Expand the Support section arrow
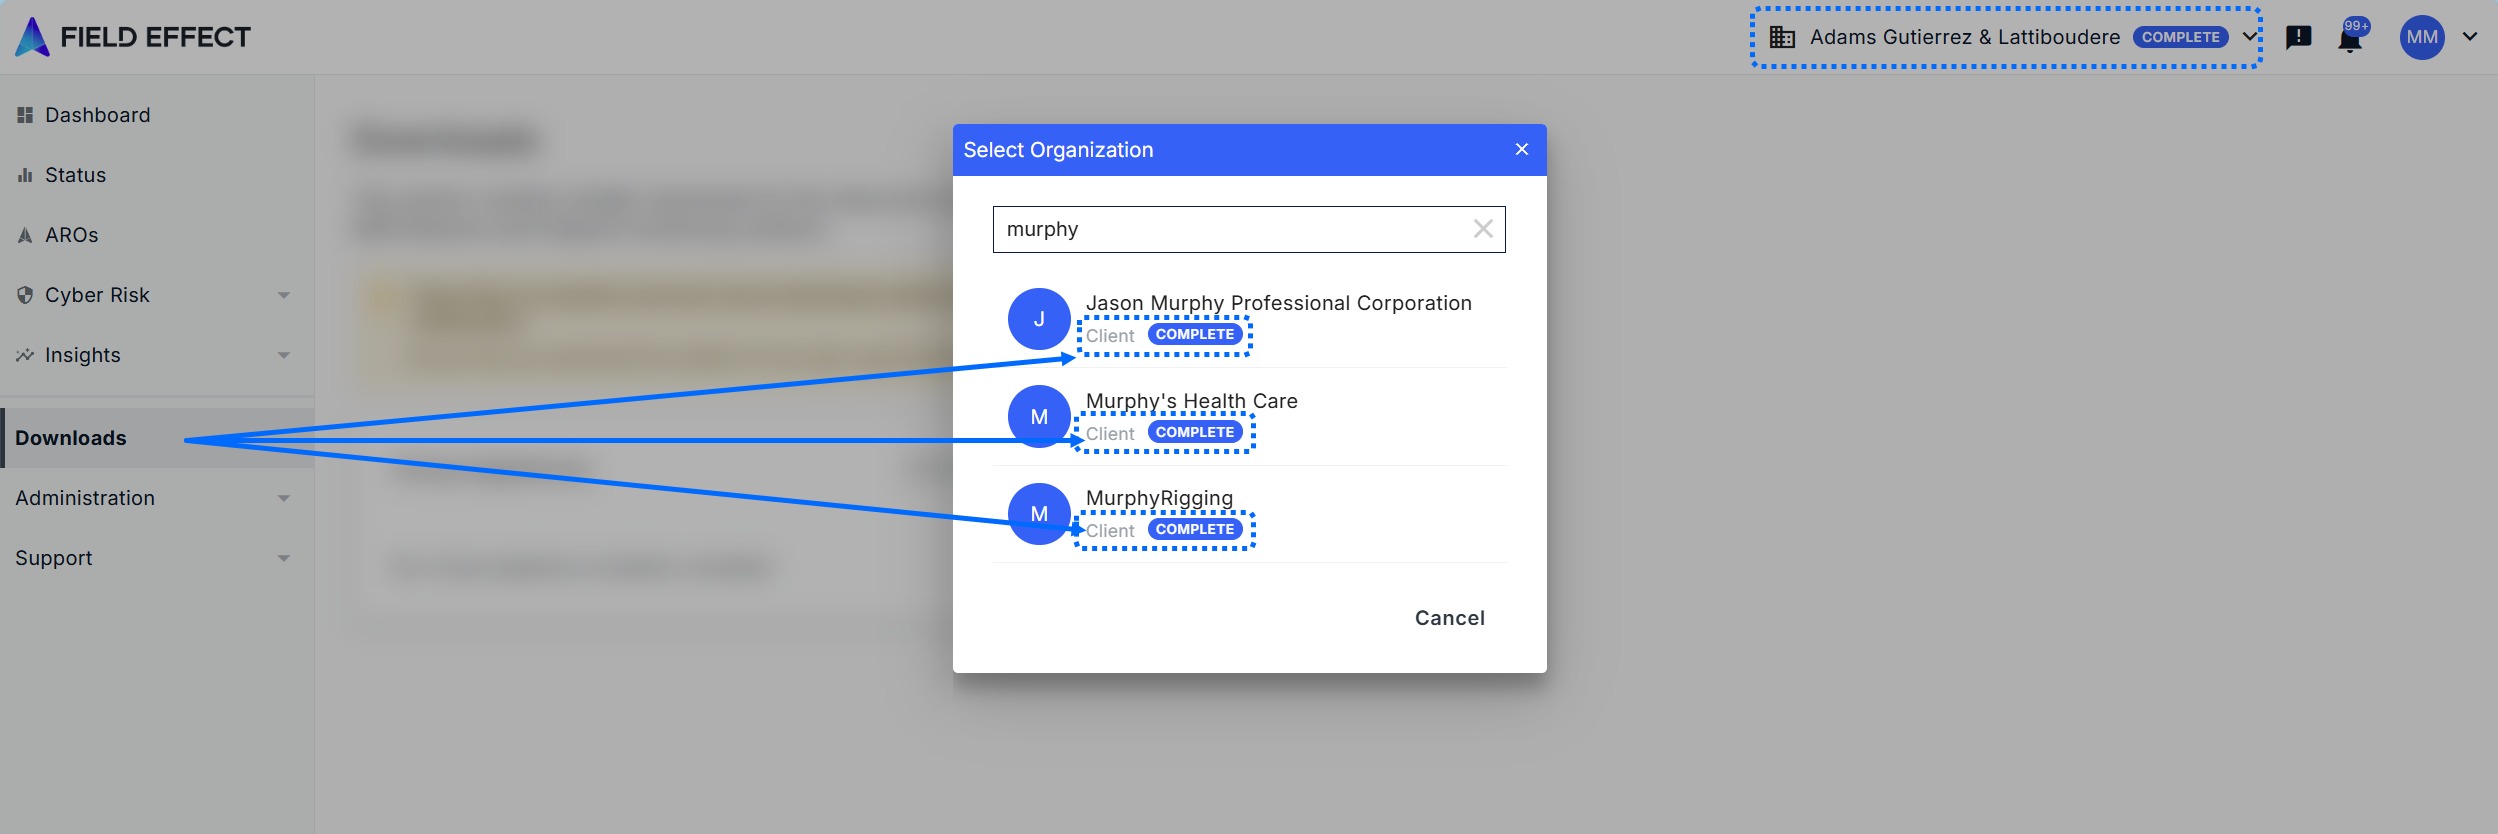The image size is (2498, 834). pos(284,558)
